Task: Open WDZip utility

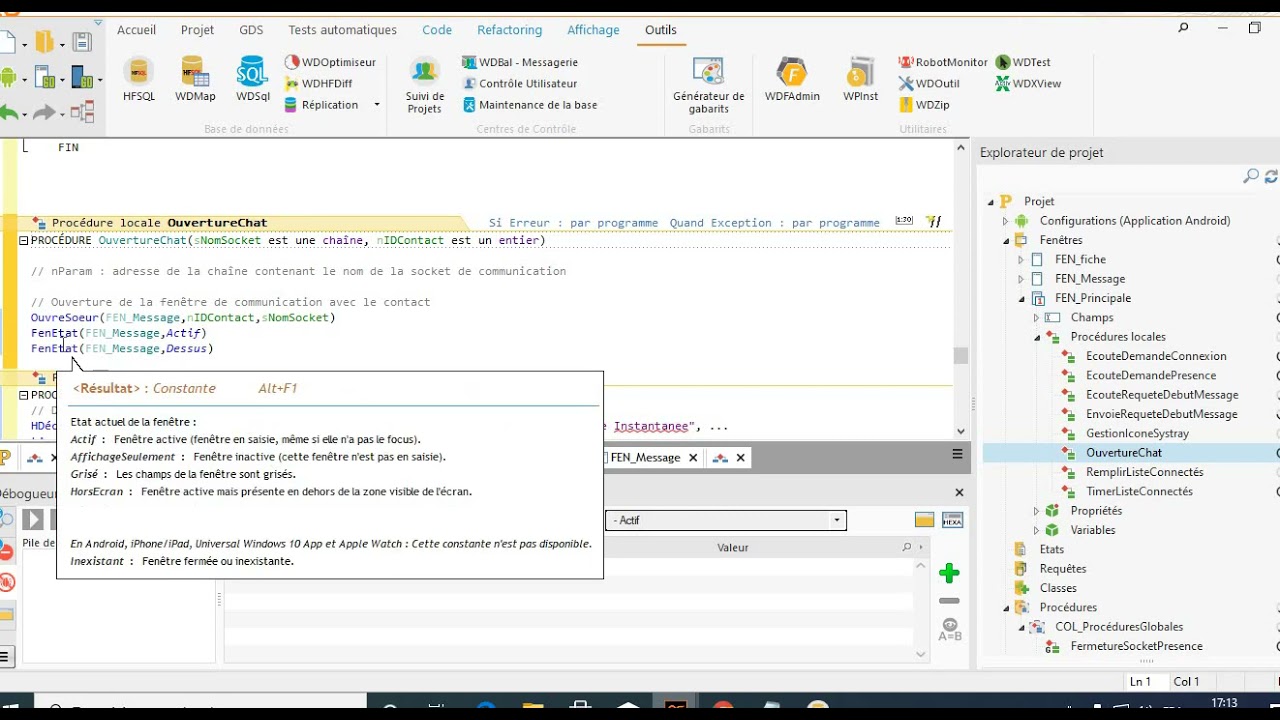Action: tap(924, 105)
